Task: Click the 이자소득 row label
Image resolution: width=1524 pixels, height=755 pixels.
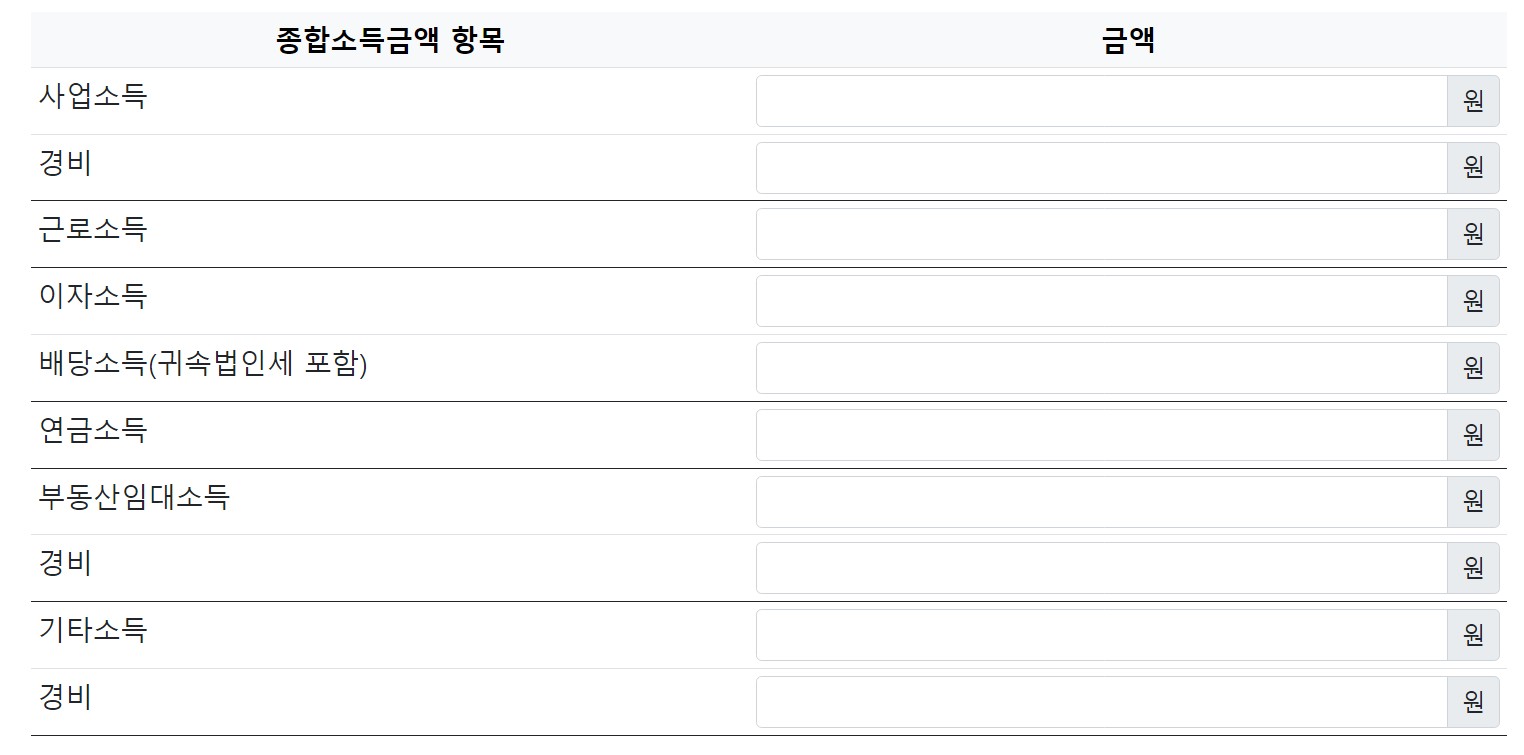Action: pyautogui.click(x=93, y=296)
